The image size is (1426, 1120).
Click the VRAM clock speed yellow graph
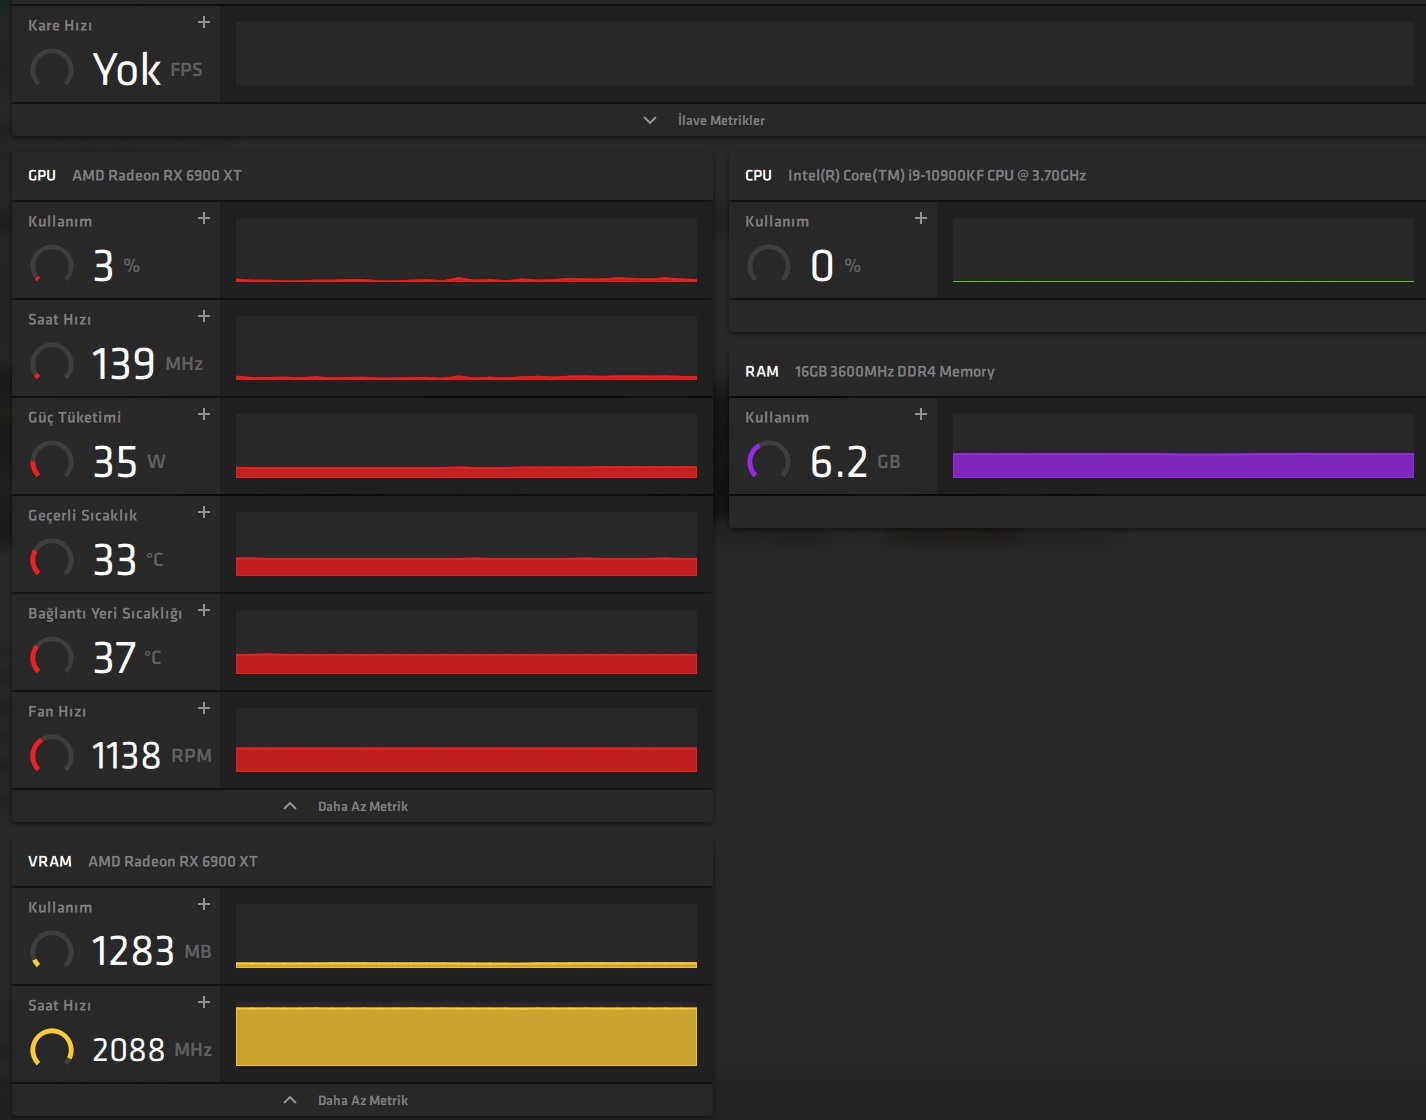click(x=466, y=1034)
